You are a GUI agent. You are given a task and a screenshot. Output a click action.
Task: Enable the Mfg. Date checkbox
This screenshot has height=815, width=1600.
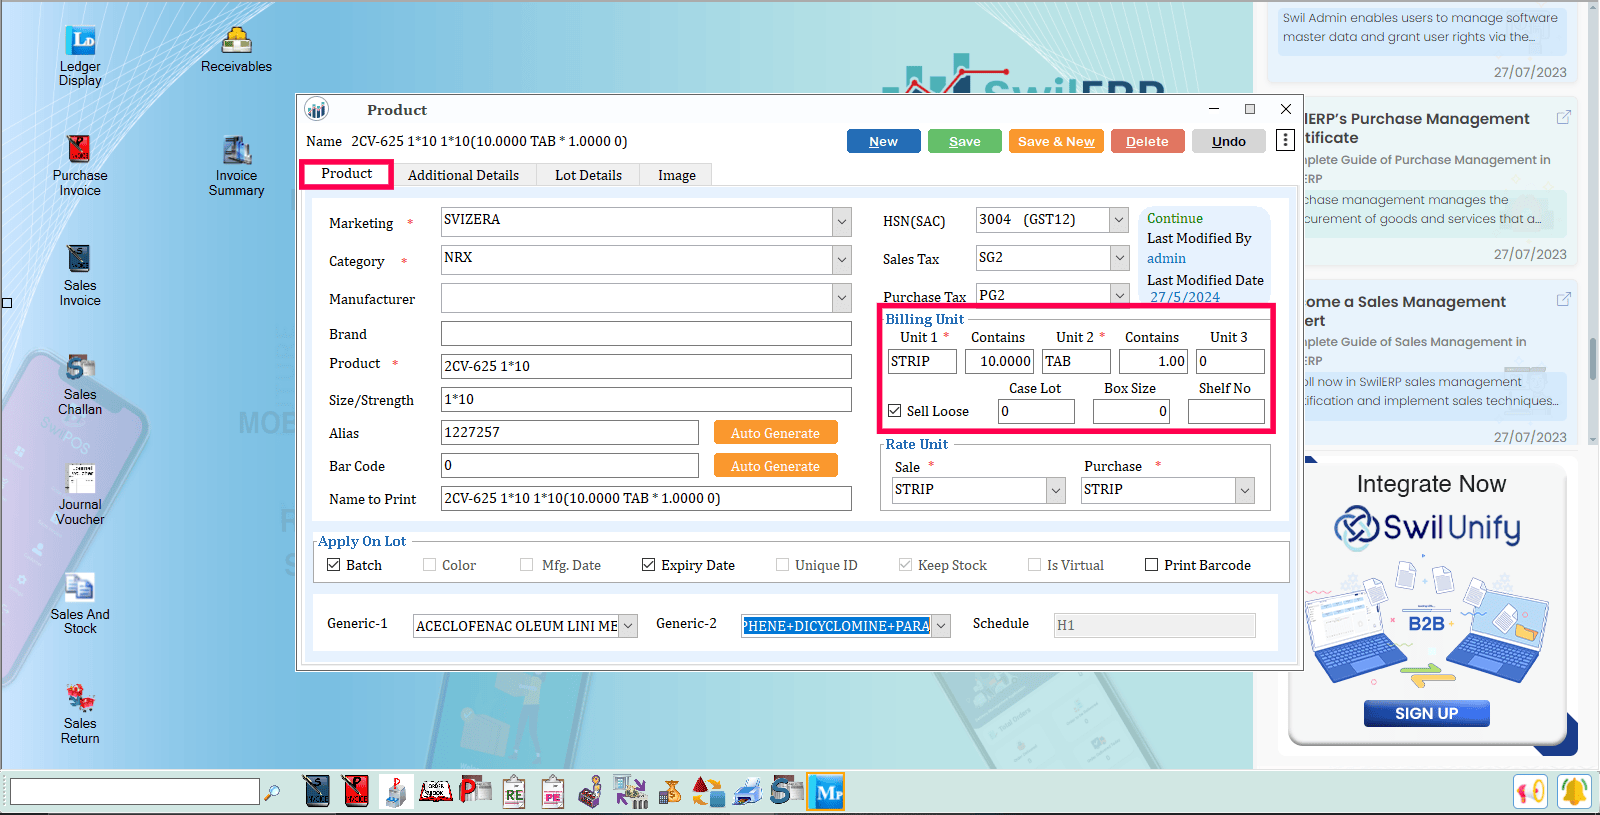(x=527, y=565)
